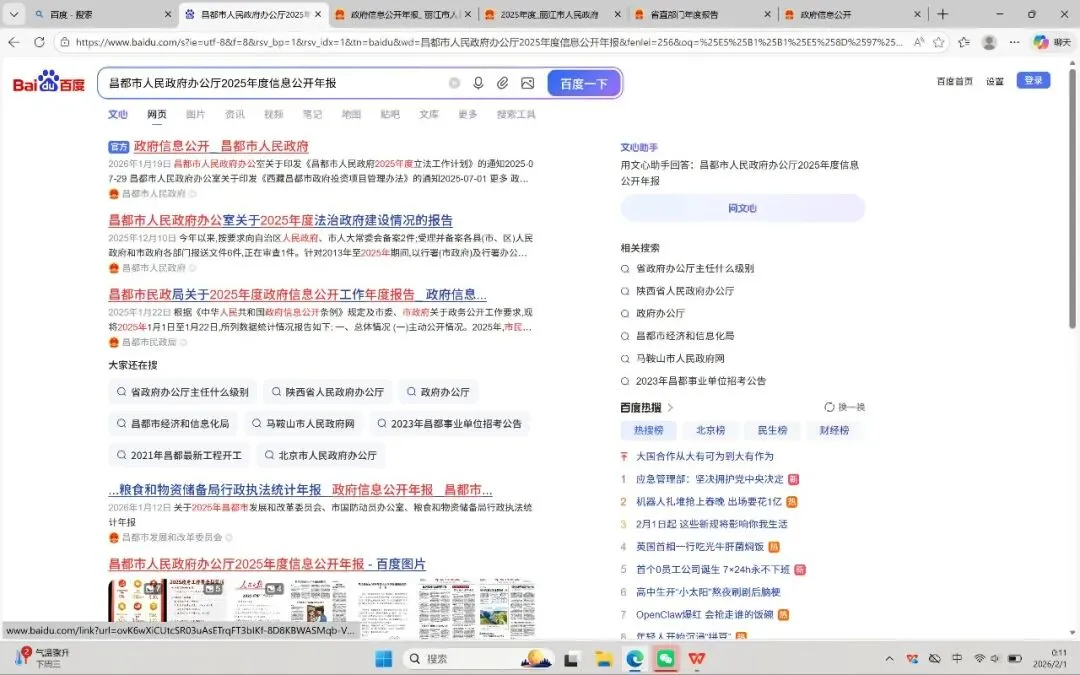Open the 百度图片 results link
The image size is (1080, 675).
click(x=267, y=564)
